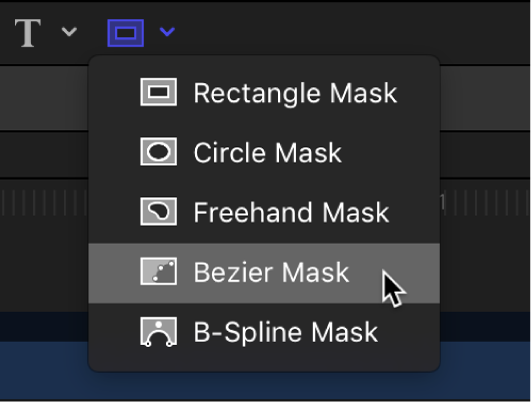Click timeline ruler ticks left of menu
The height and width of the screenshot is (402, 532).
(x=44, y=203)
